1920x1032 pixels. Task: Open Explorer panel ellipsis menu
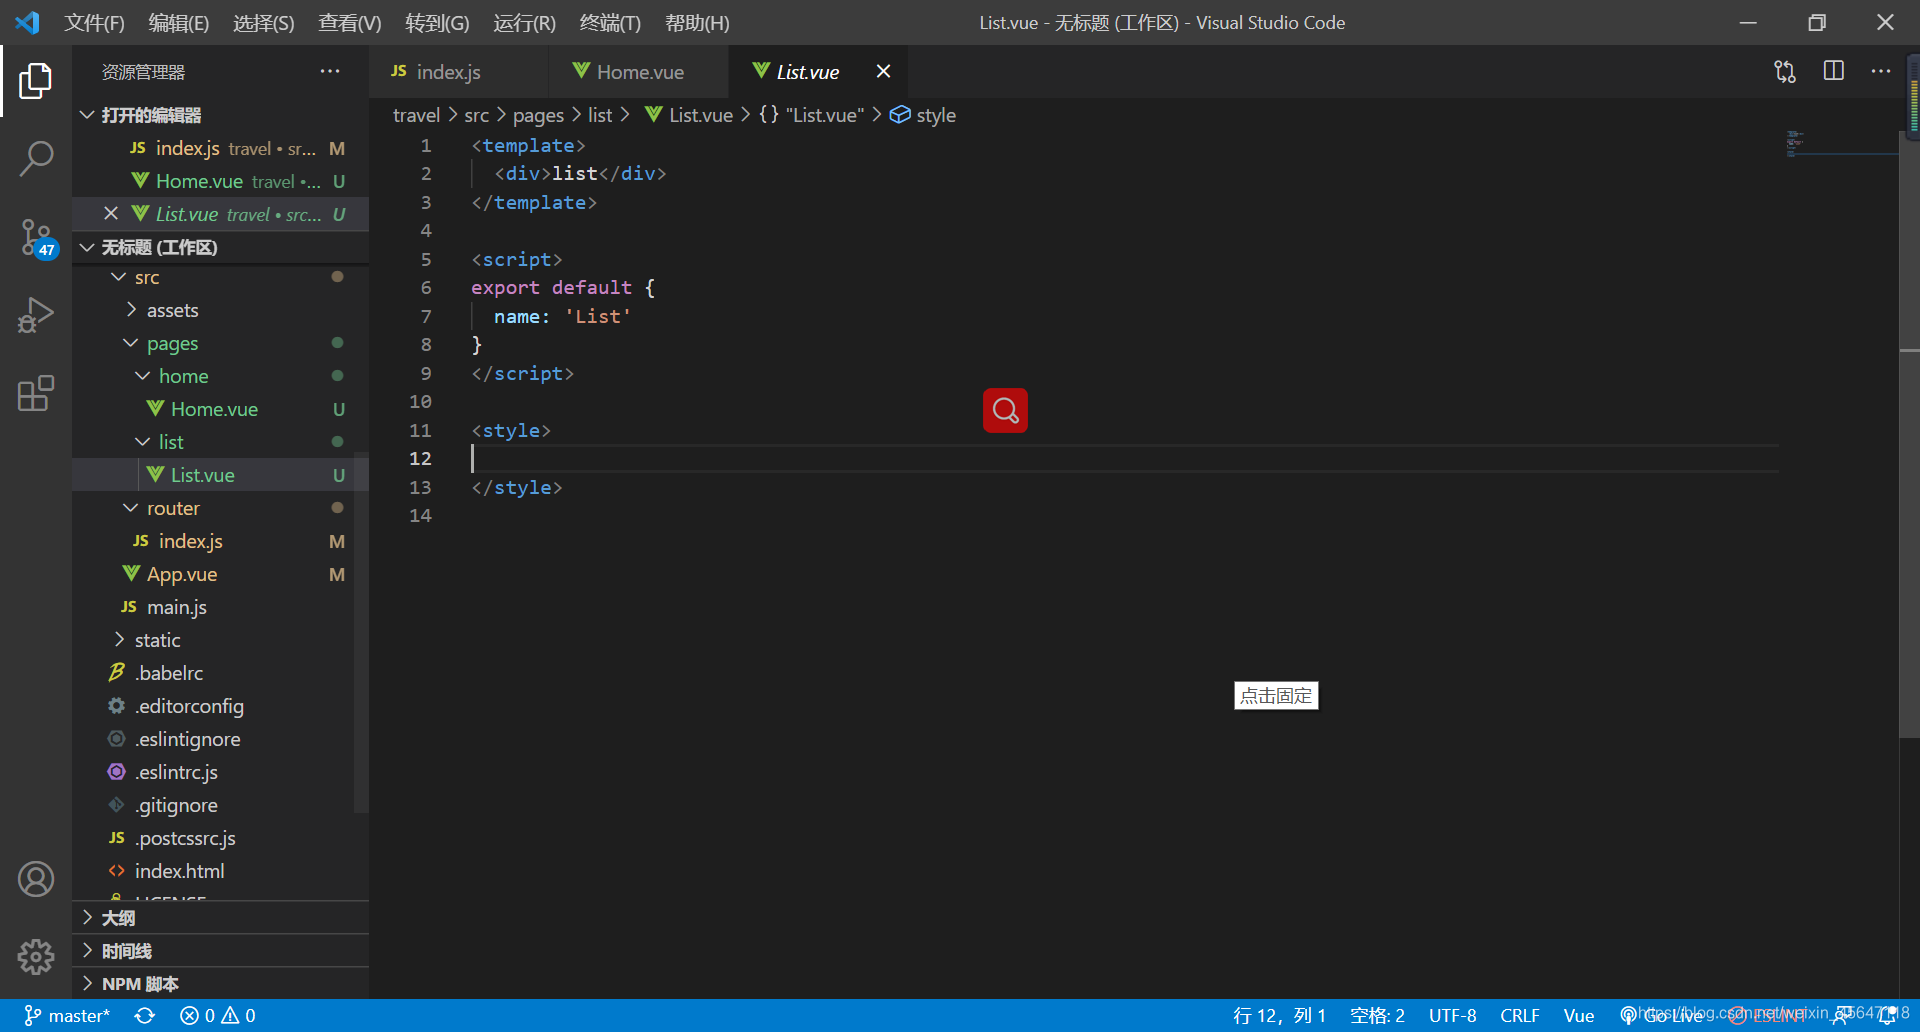330,72
